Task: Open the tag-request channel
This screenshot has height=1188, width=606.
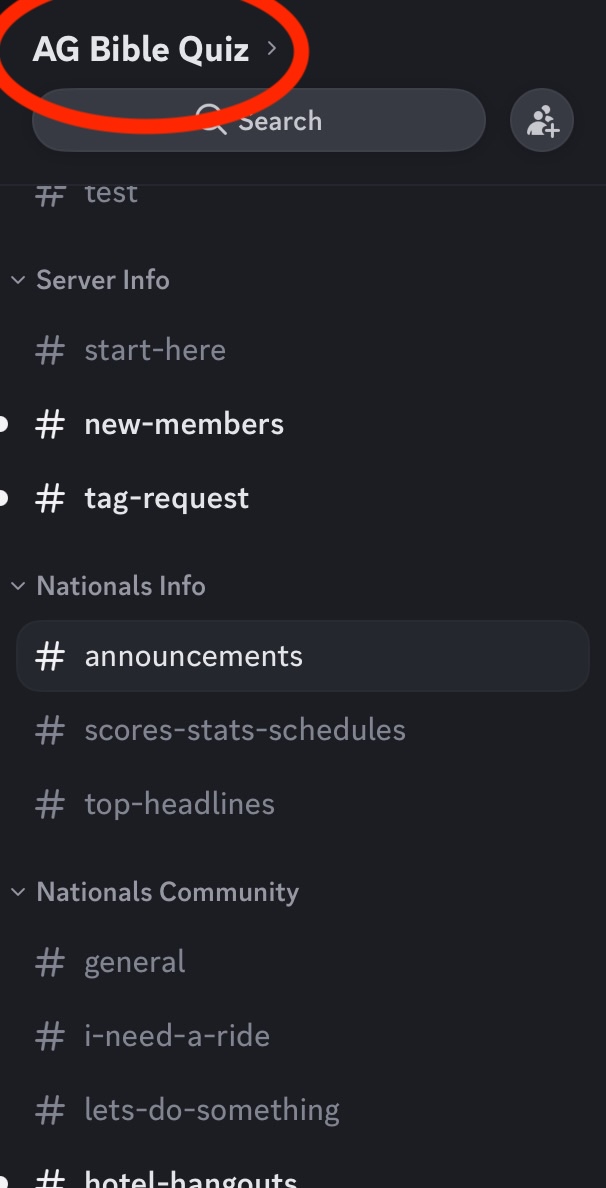Action: (x=167, y=498)
